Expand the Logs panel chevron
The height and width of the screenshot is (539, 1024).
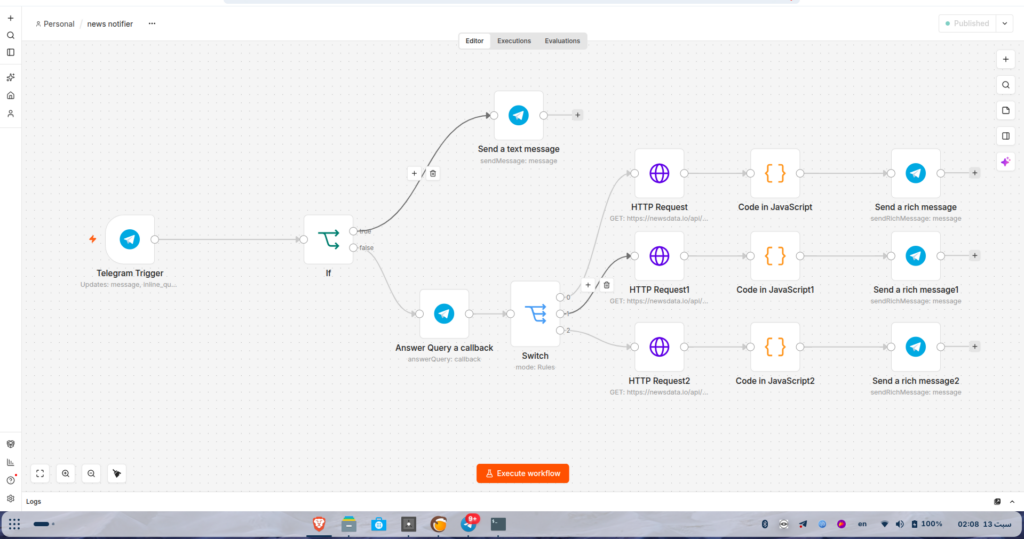(x=1012, y=502)
